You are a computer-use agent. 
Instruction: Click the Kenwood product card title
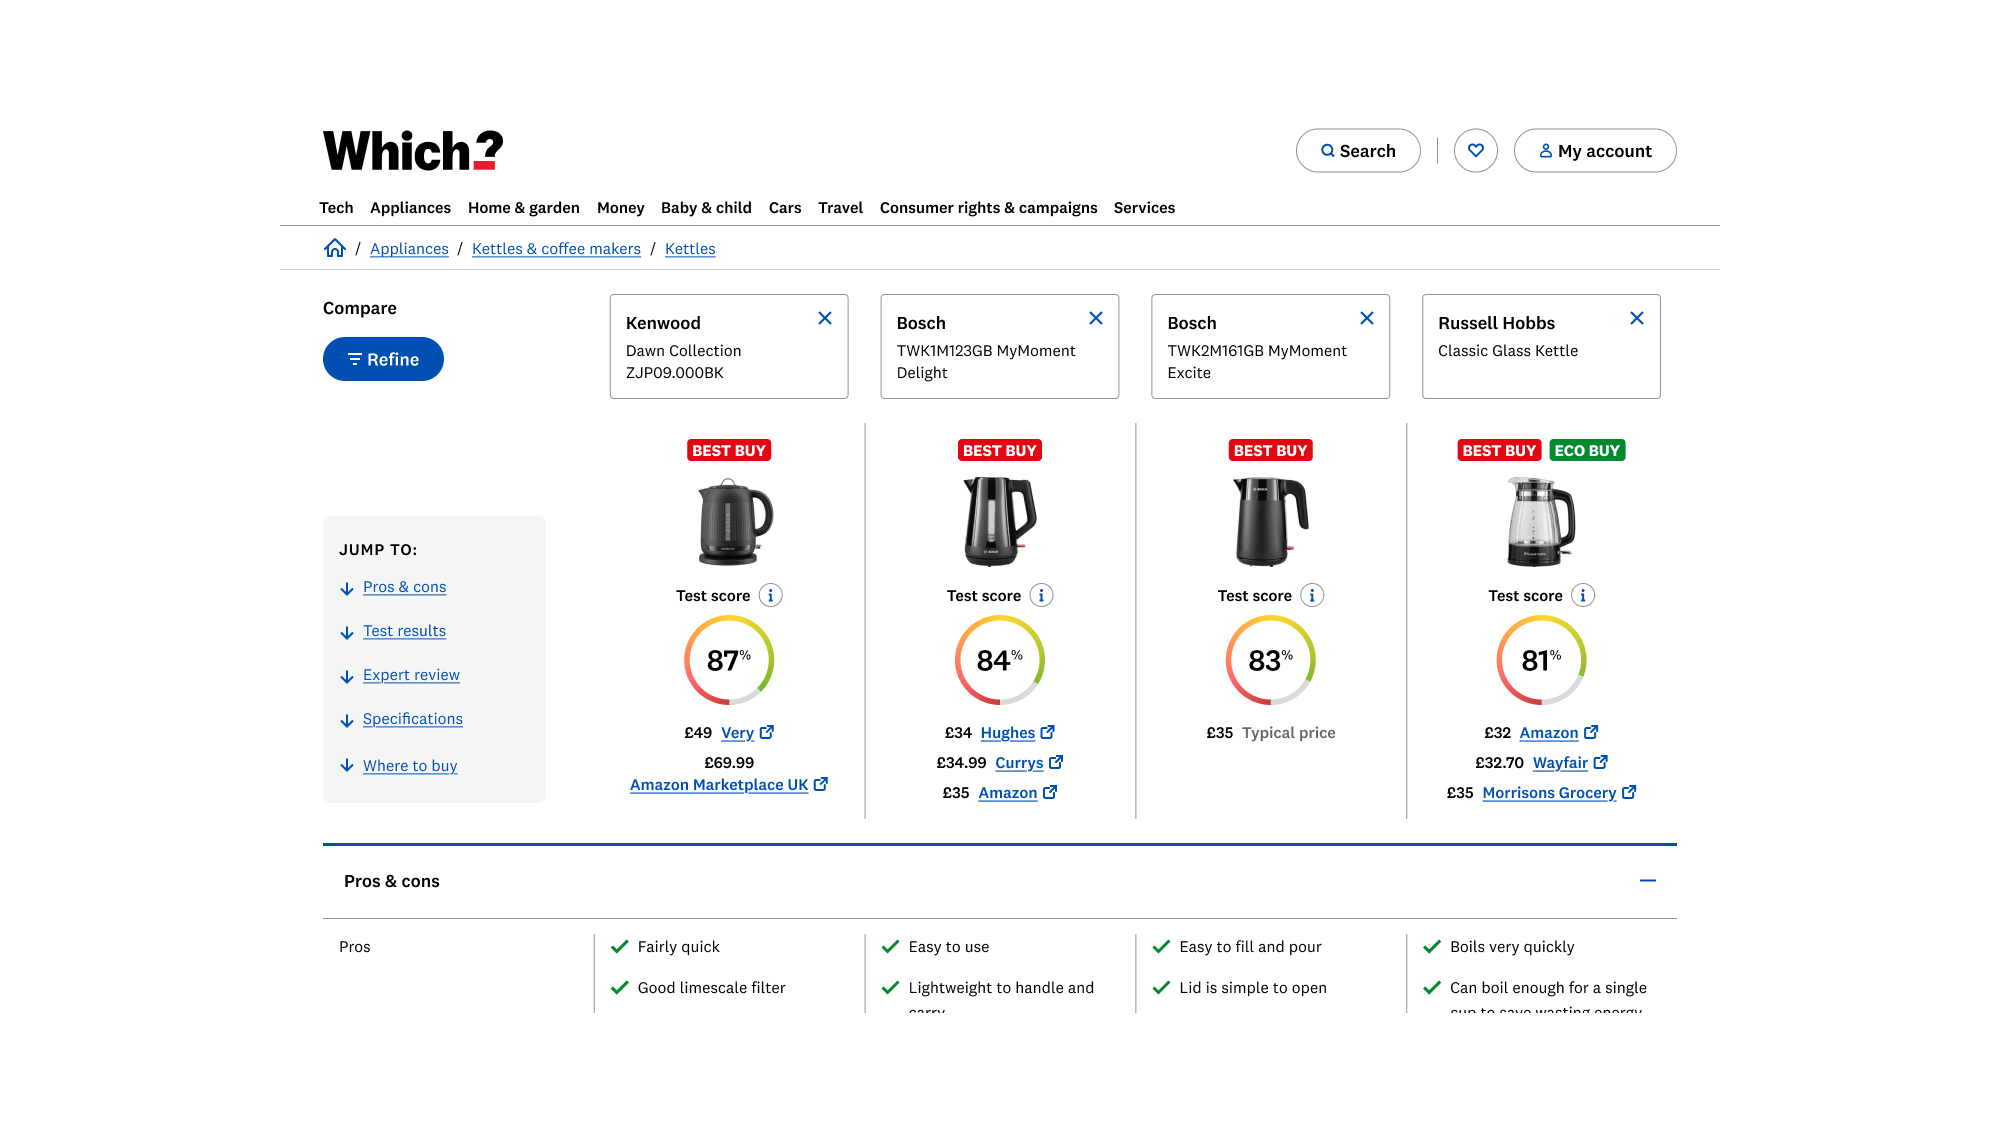tap(663, 323)
